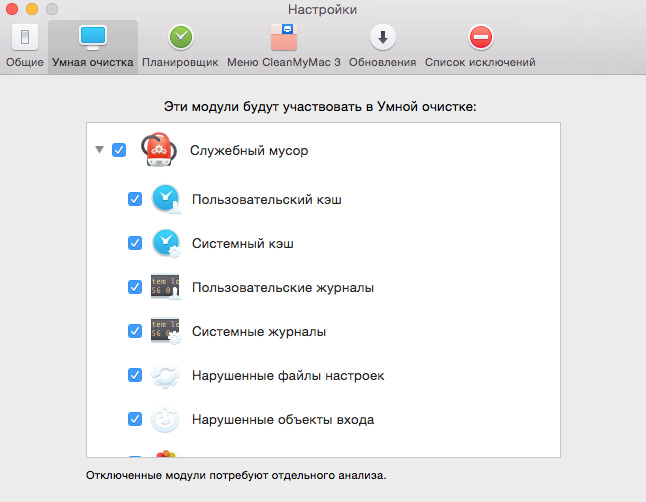Open the Планировщик green checkmark icon

[x=181, y=37]
